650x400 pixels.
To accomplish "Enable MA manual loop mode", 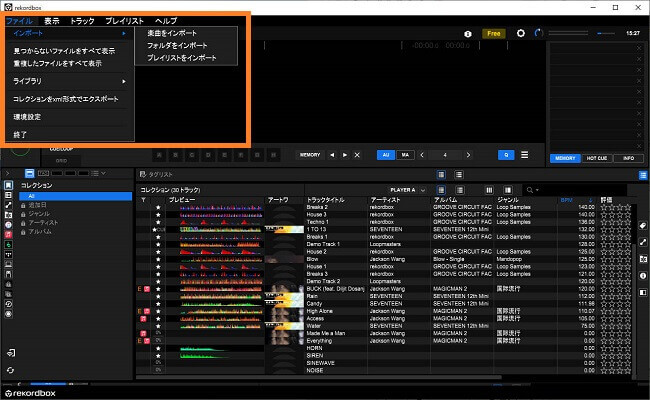I will [x=405, y=155].
